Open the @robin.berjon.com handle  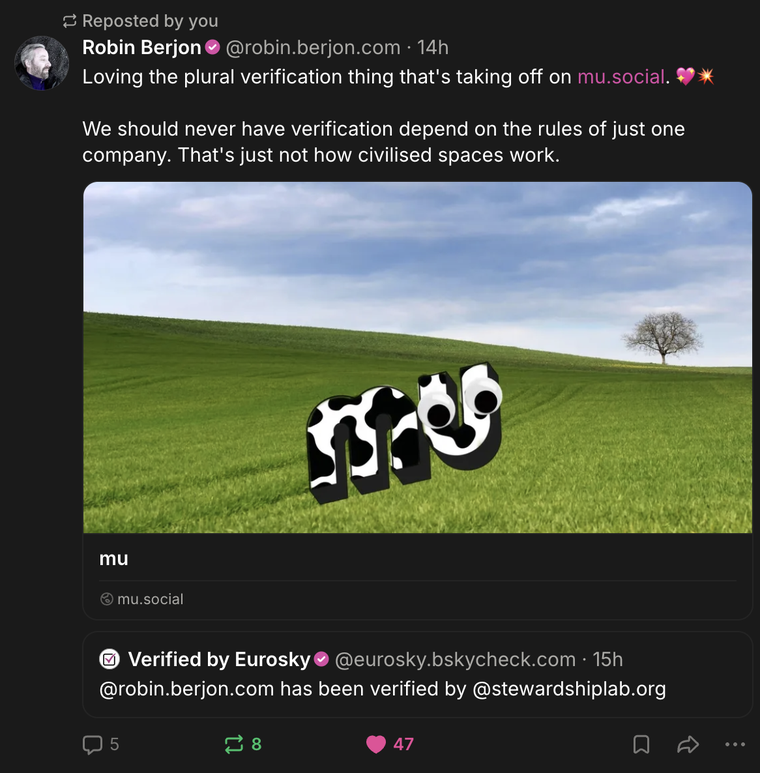point(313,48)
